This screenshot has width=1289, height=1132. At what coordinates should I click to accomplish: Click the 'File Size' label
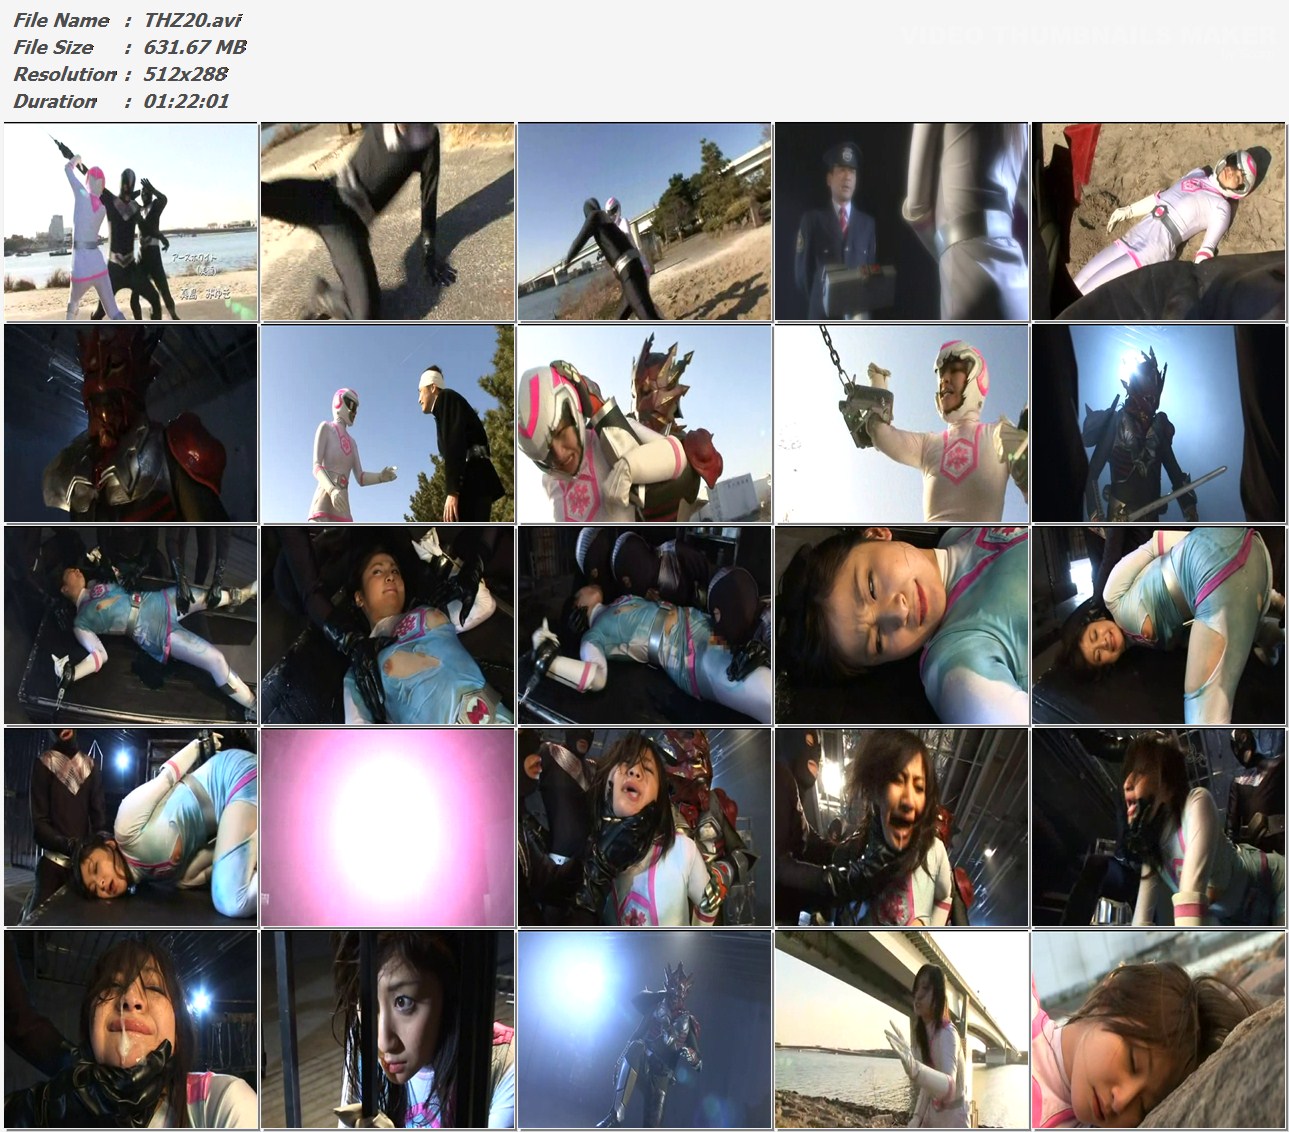coord(53,47)
